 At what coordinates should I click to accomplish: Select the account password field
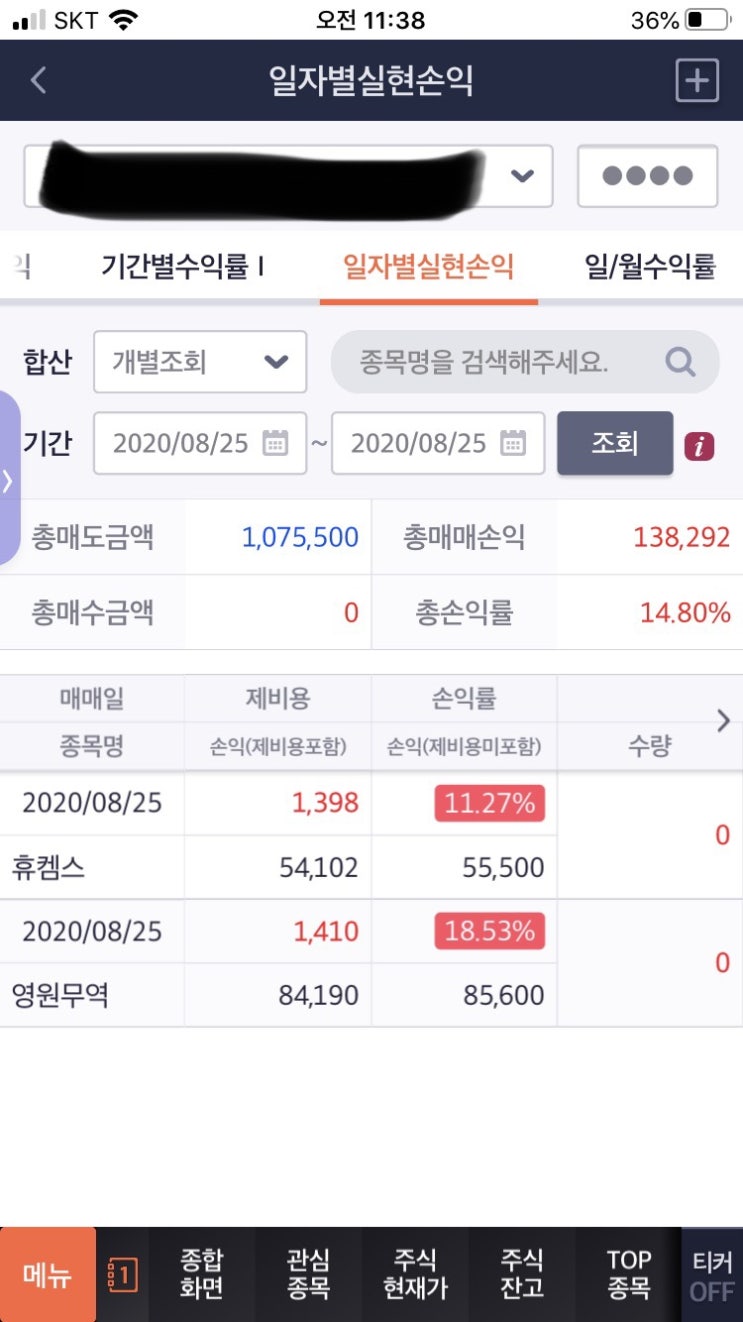point(647,176)
